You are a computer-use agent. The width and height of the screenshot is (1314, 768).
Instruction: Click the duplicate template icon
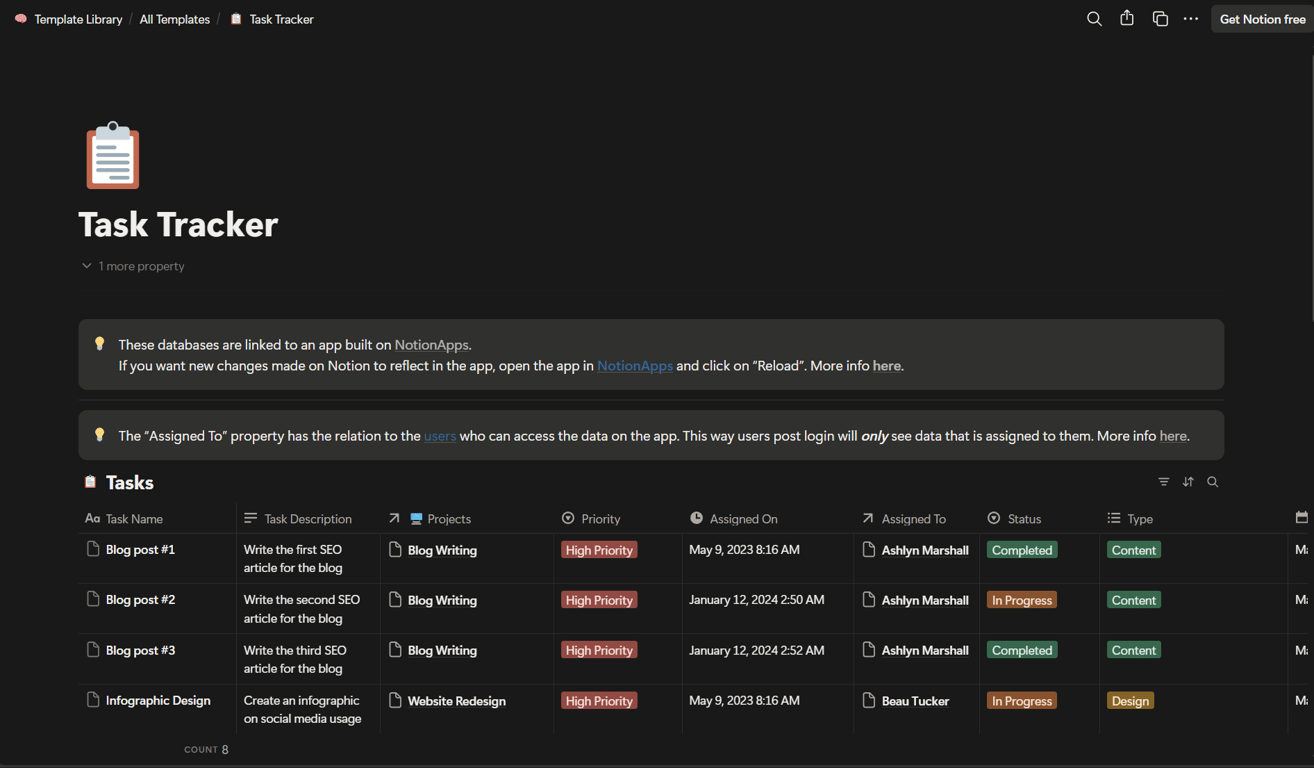[1160, 19]
